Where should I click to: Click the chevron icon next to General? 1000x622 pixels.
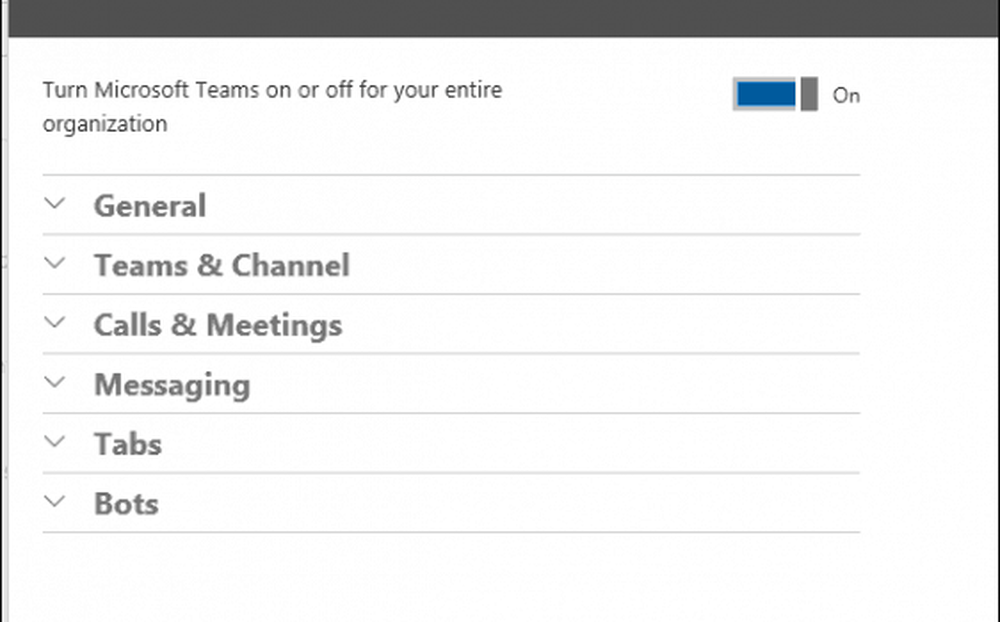[x=56, y=204]
